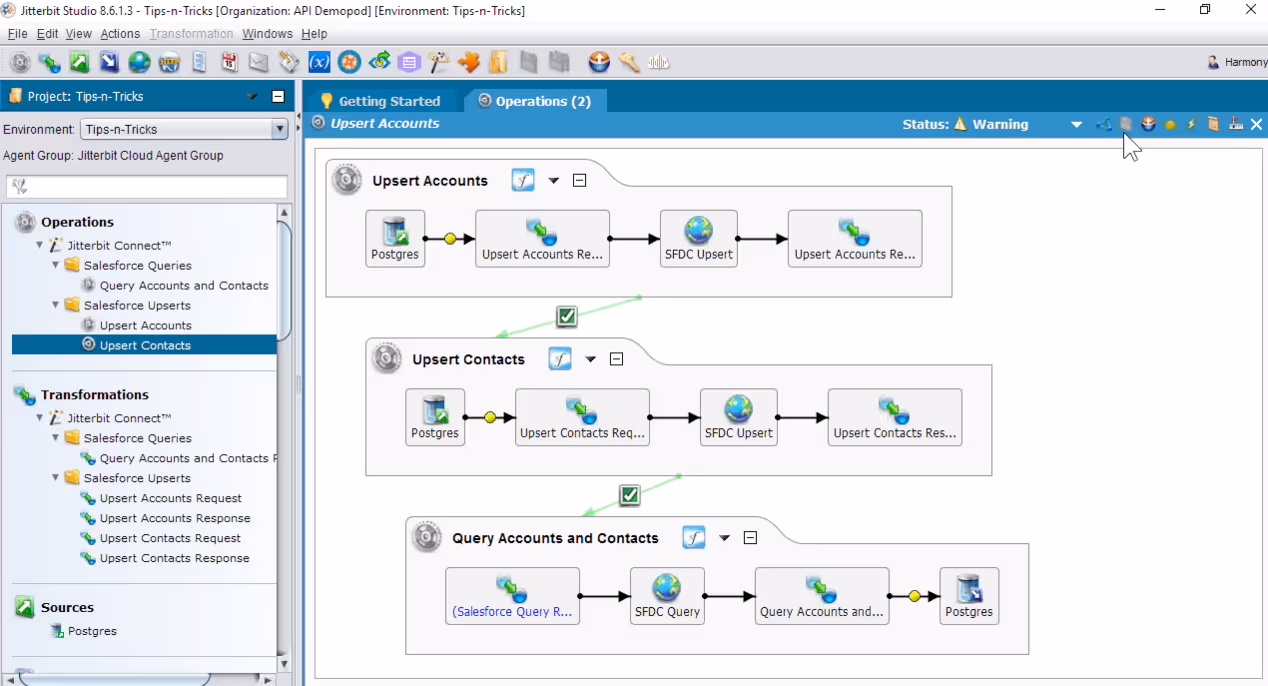Click the script icon beside the Upsert Contacts title
This screenshot has width=1268, height=686.
pos(560,359)
